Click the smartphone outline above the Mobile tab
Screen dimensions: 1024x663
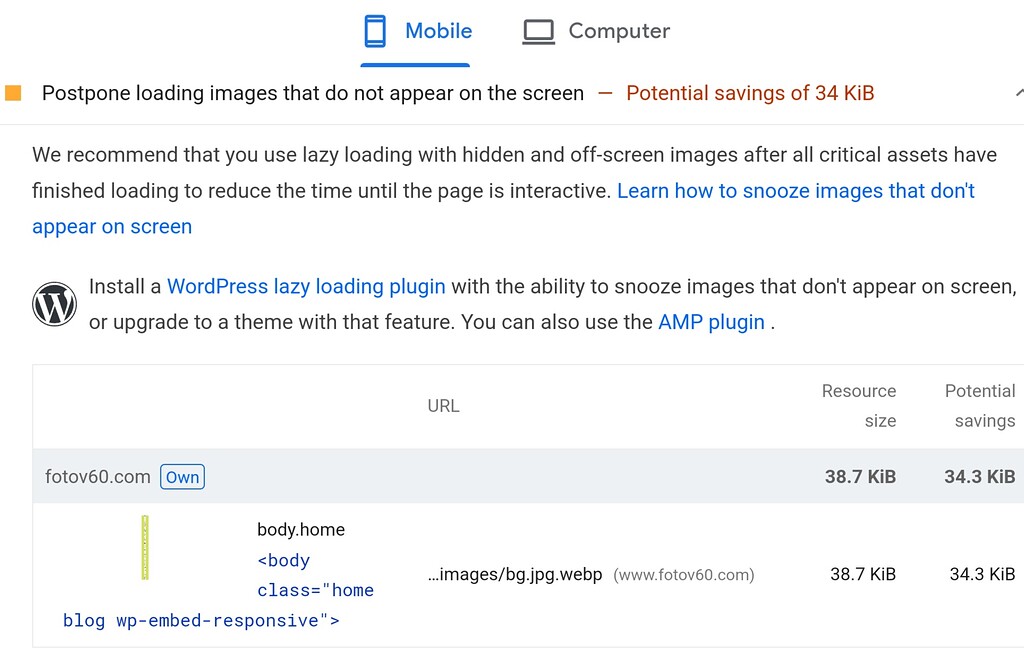click(375, 30)
